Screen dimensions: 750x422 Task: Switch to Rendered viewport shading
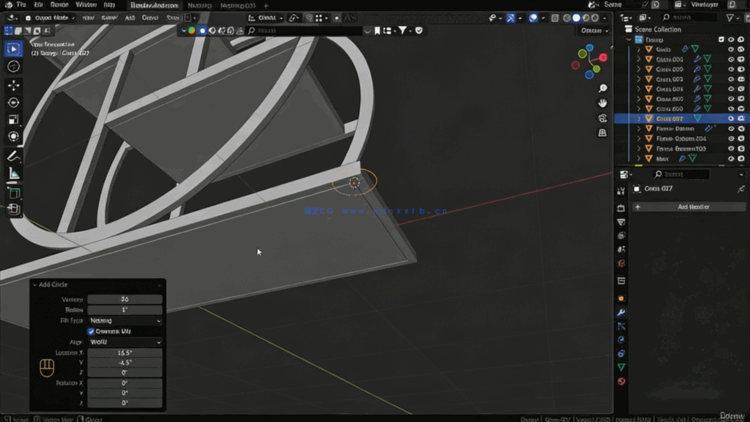pos(595,18)
